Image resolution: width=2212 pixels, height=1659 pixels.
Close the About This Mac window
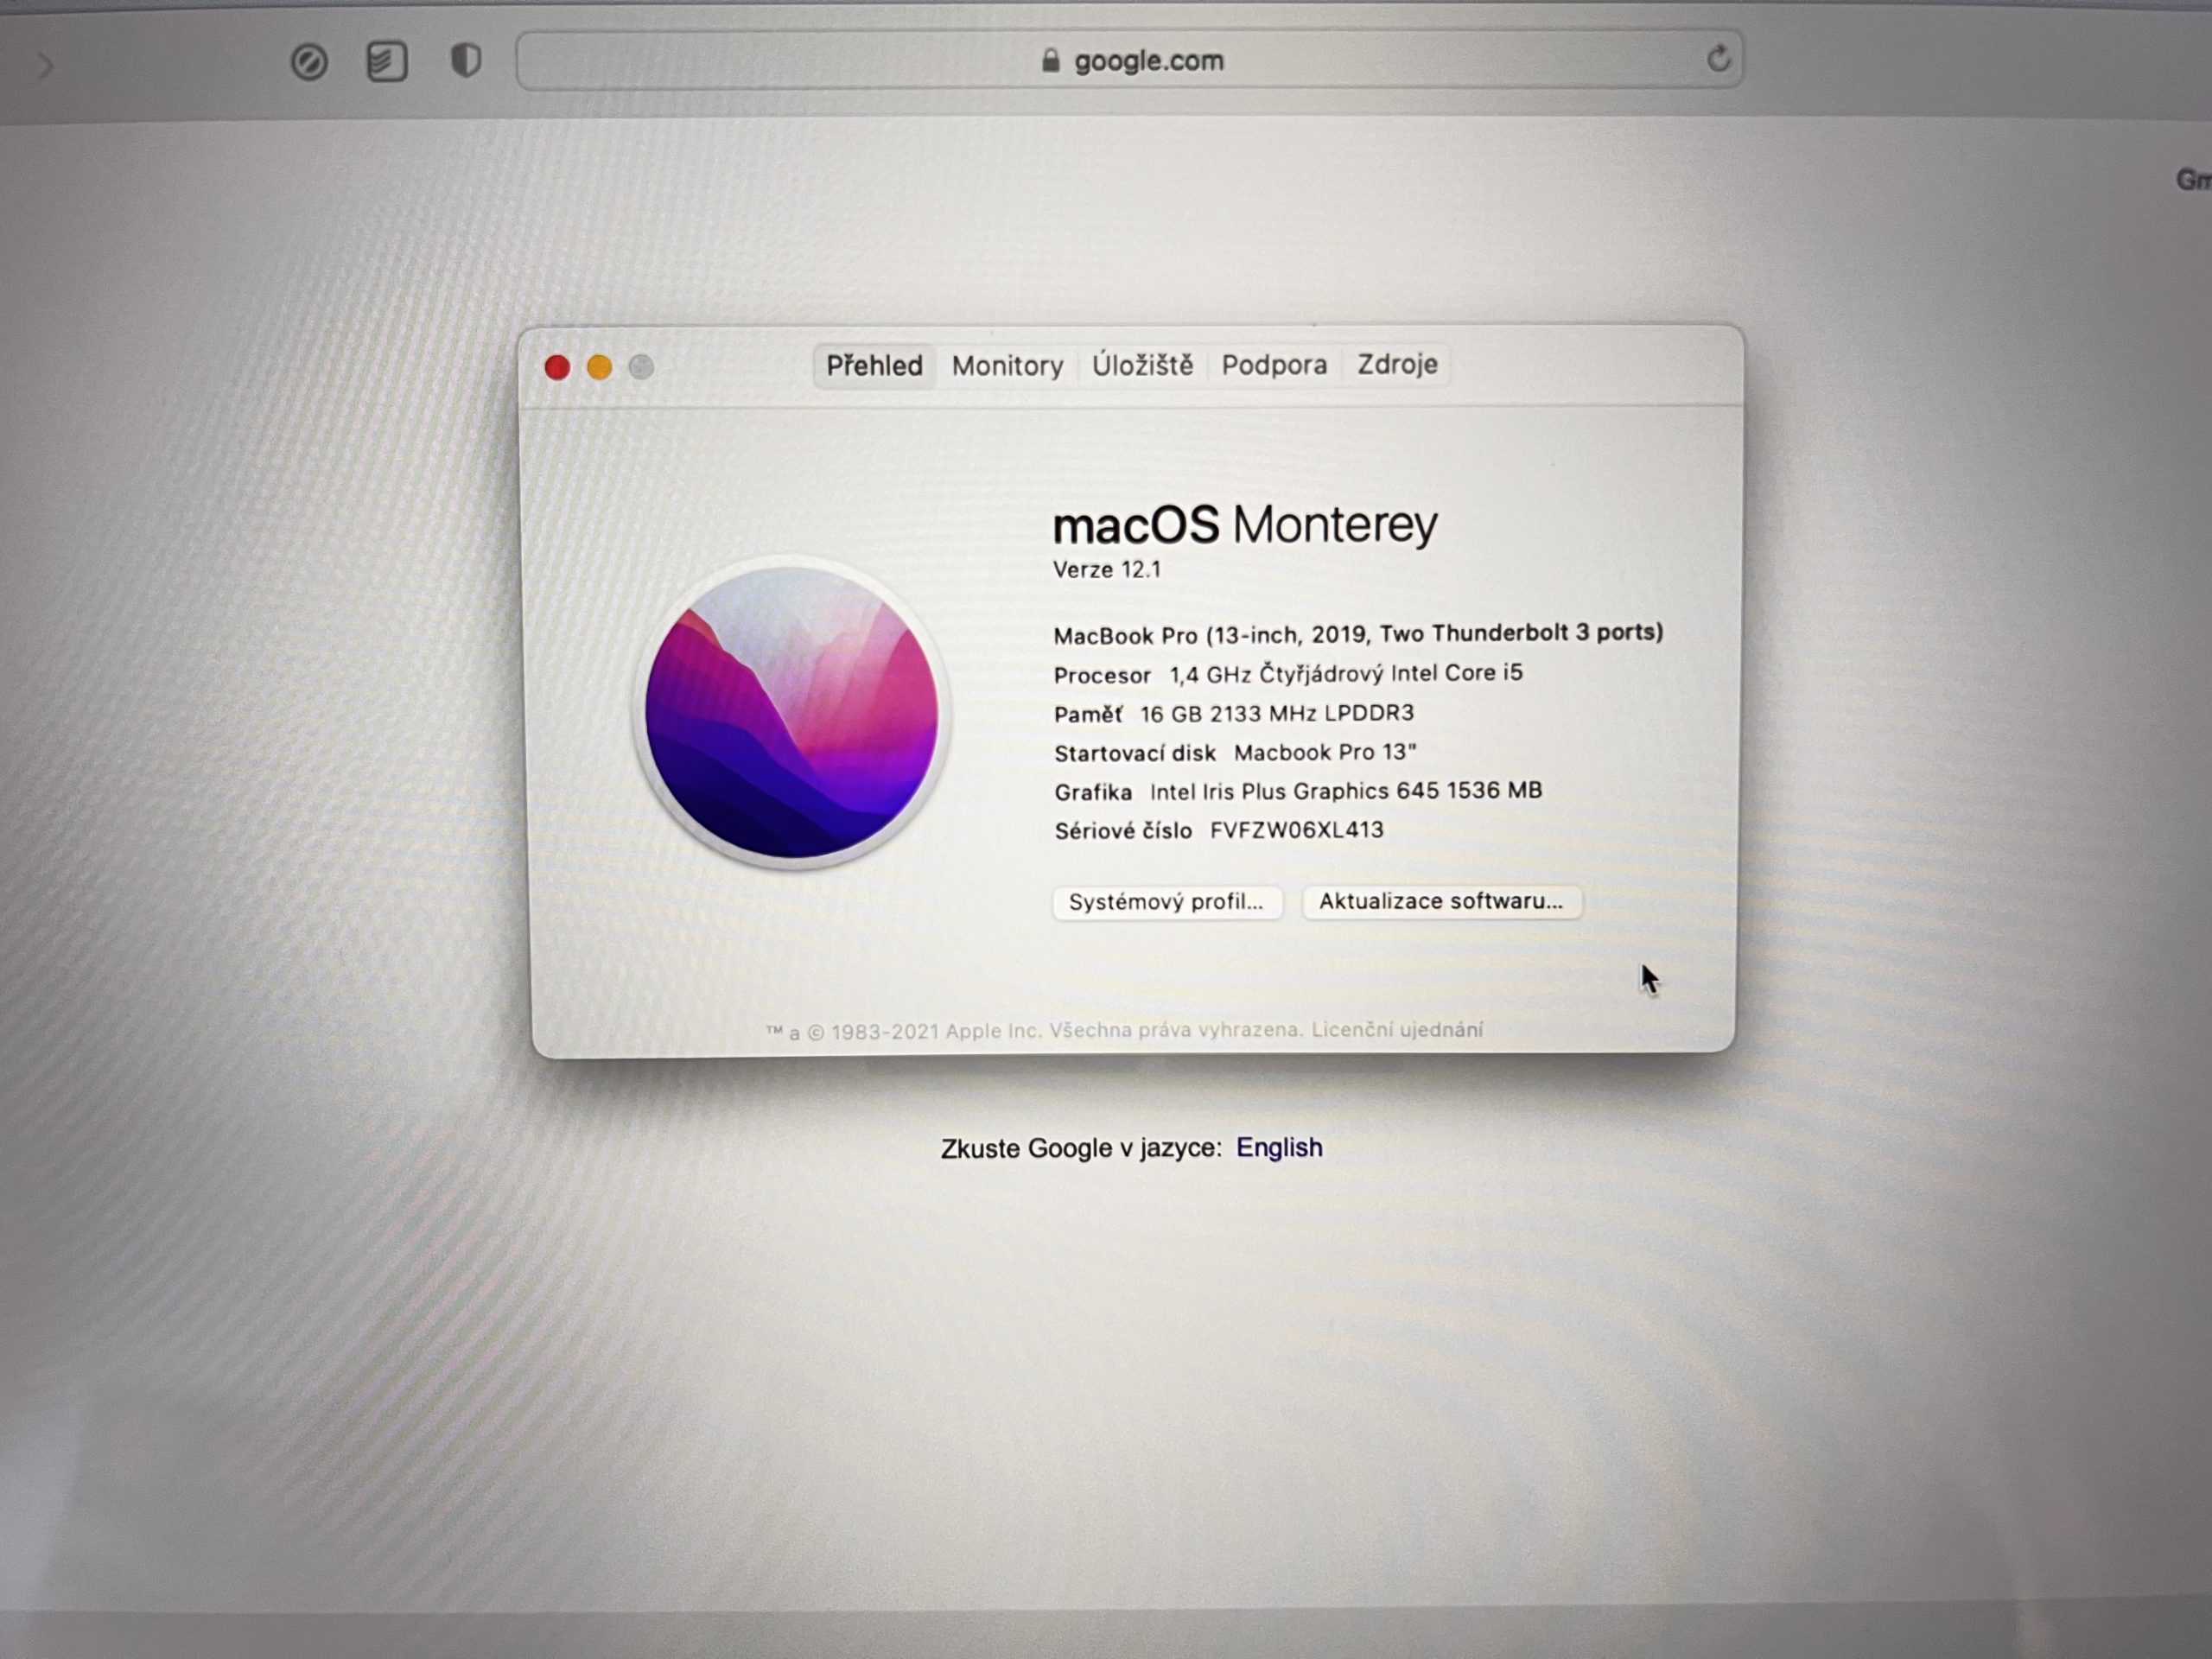click(557, 368)
